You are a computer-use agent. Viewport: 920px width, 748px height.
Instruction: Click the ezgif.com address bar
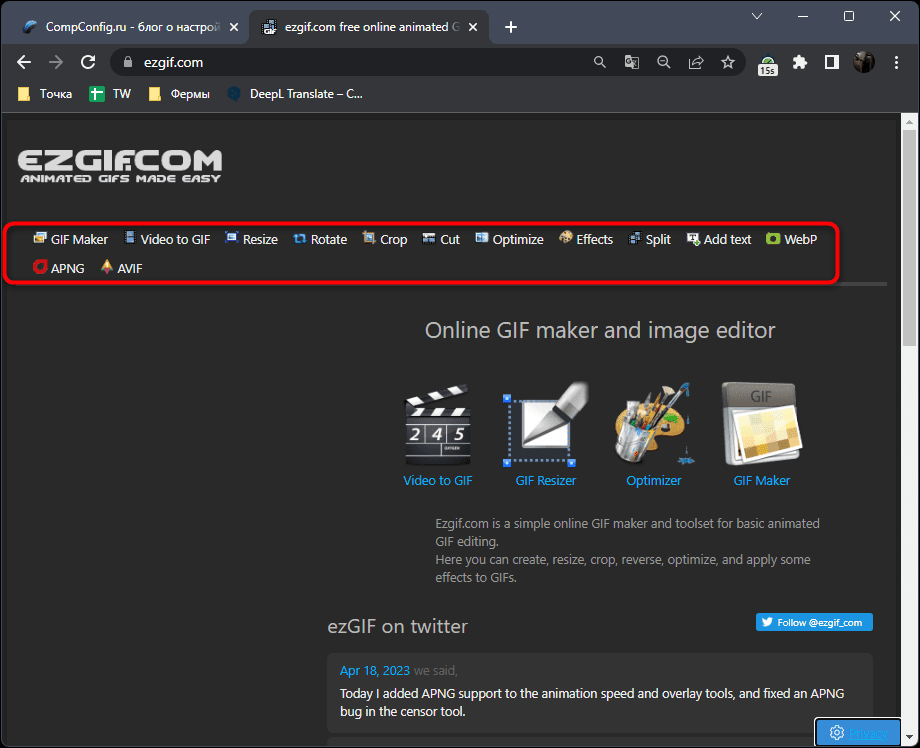pos(350,62)
